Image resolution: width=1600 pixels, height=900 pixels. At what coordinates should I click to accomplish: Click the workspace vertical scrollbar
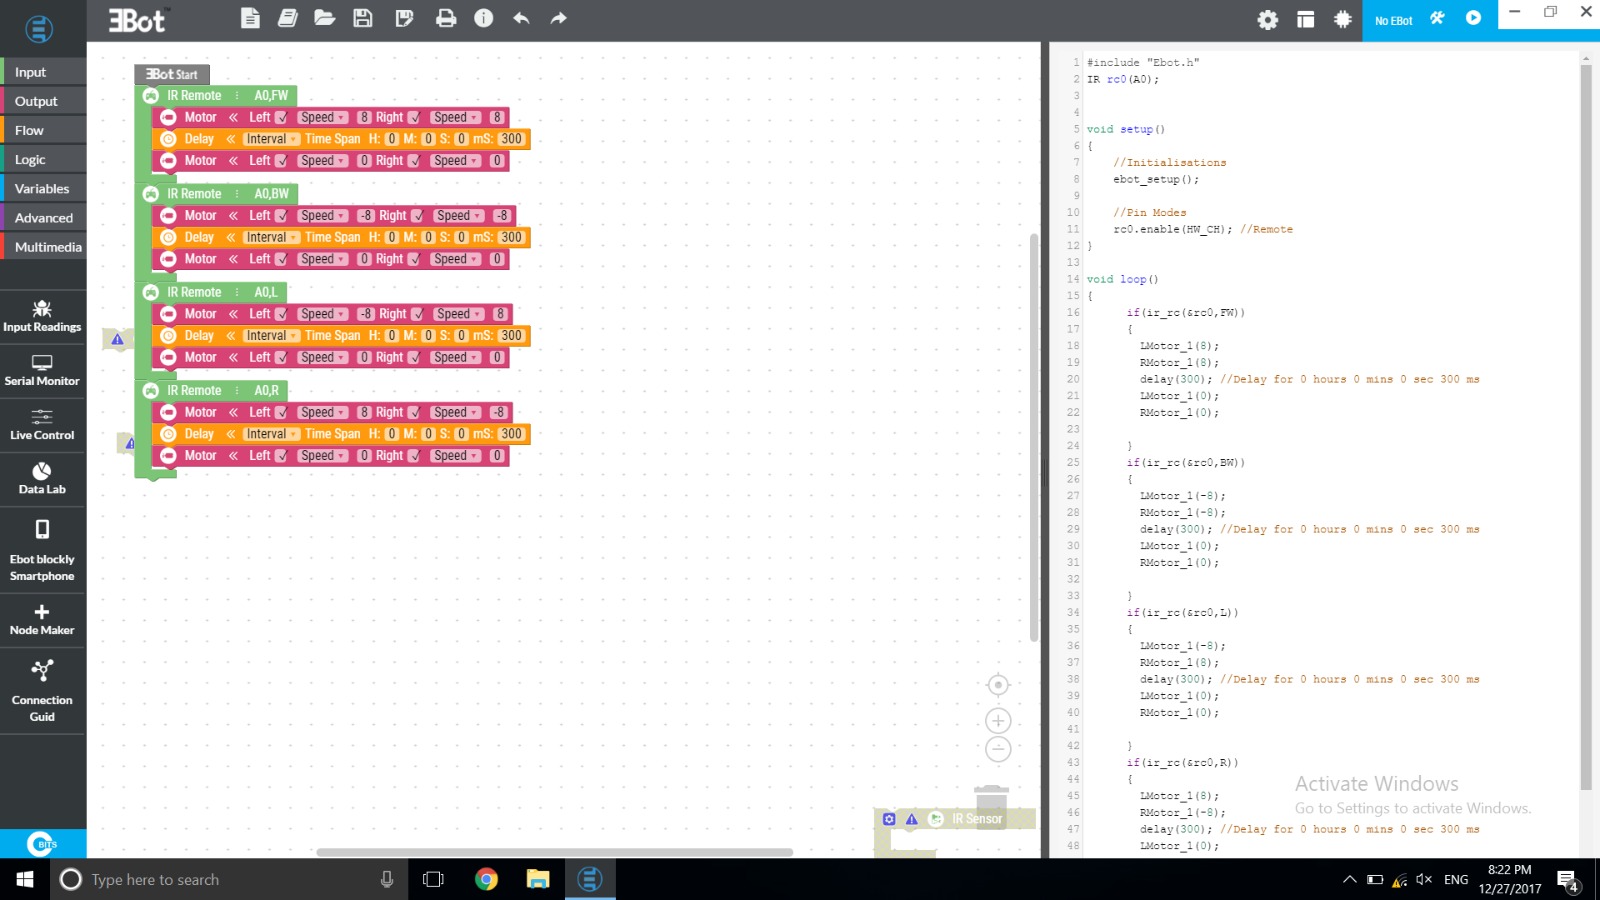pos(1034,437)
